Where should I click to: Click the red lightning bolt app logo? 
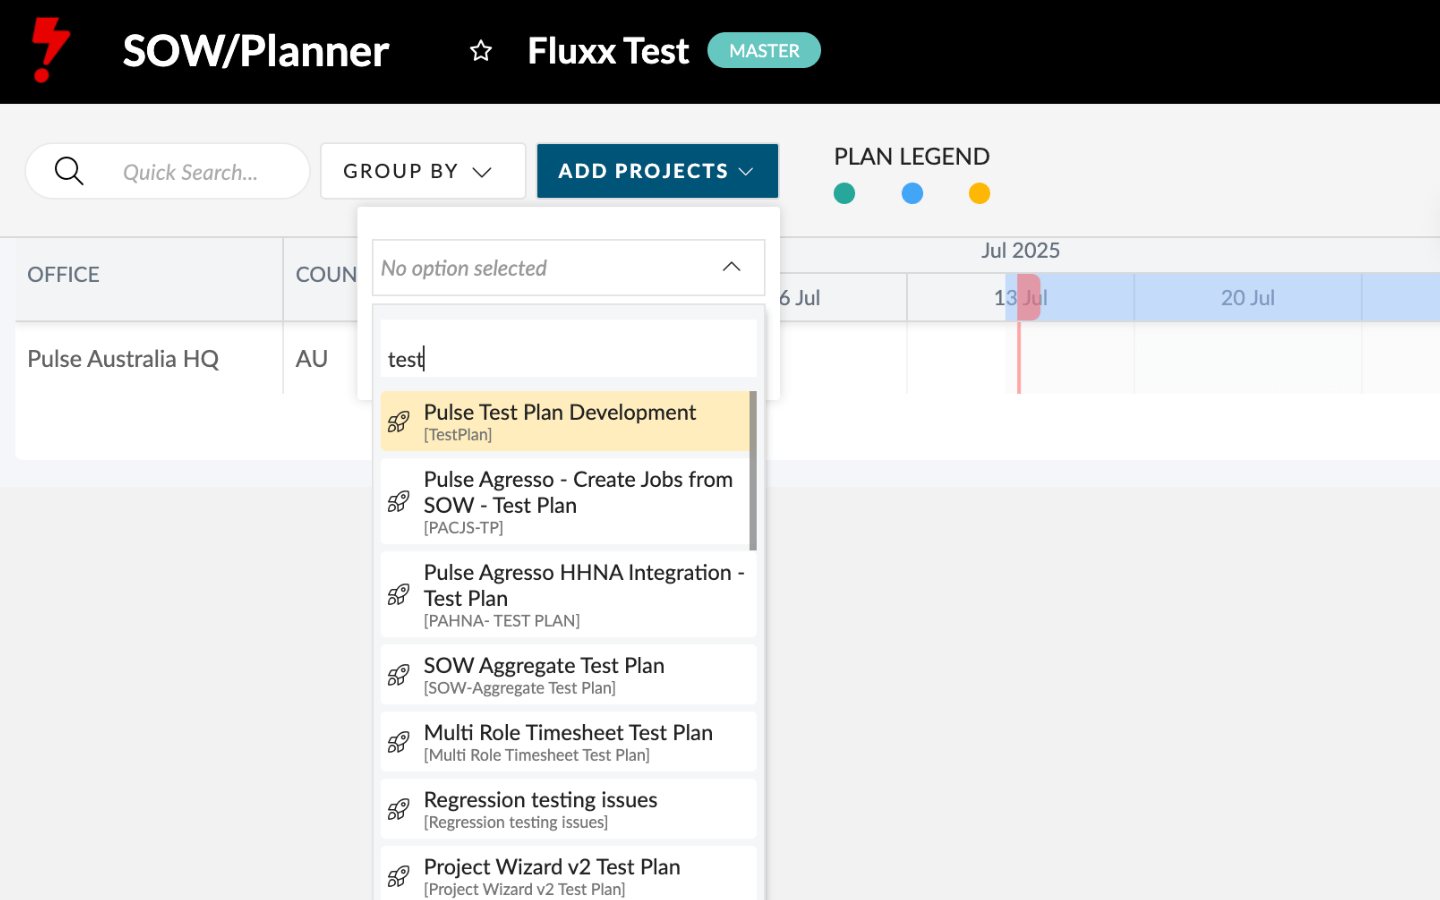click(x=51, y=50)
